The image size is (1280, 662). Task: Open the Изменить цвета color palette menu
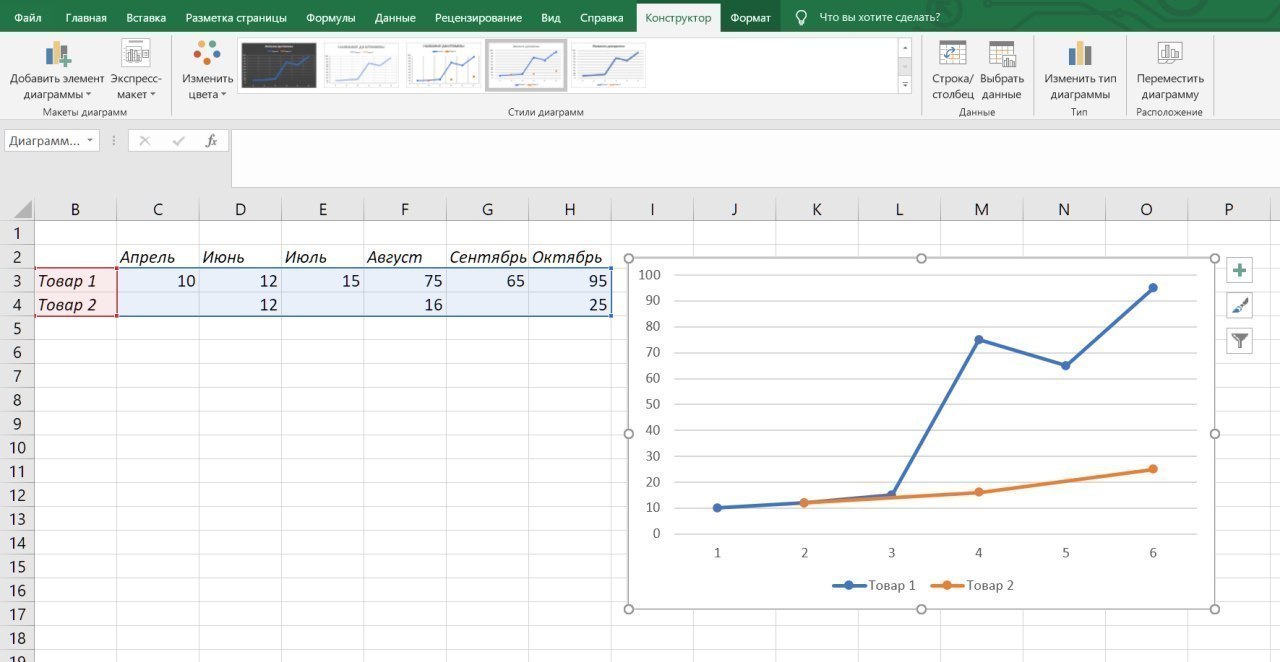[x=207, y=70]
